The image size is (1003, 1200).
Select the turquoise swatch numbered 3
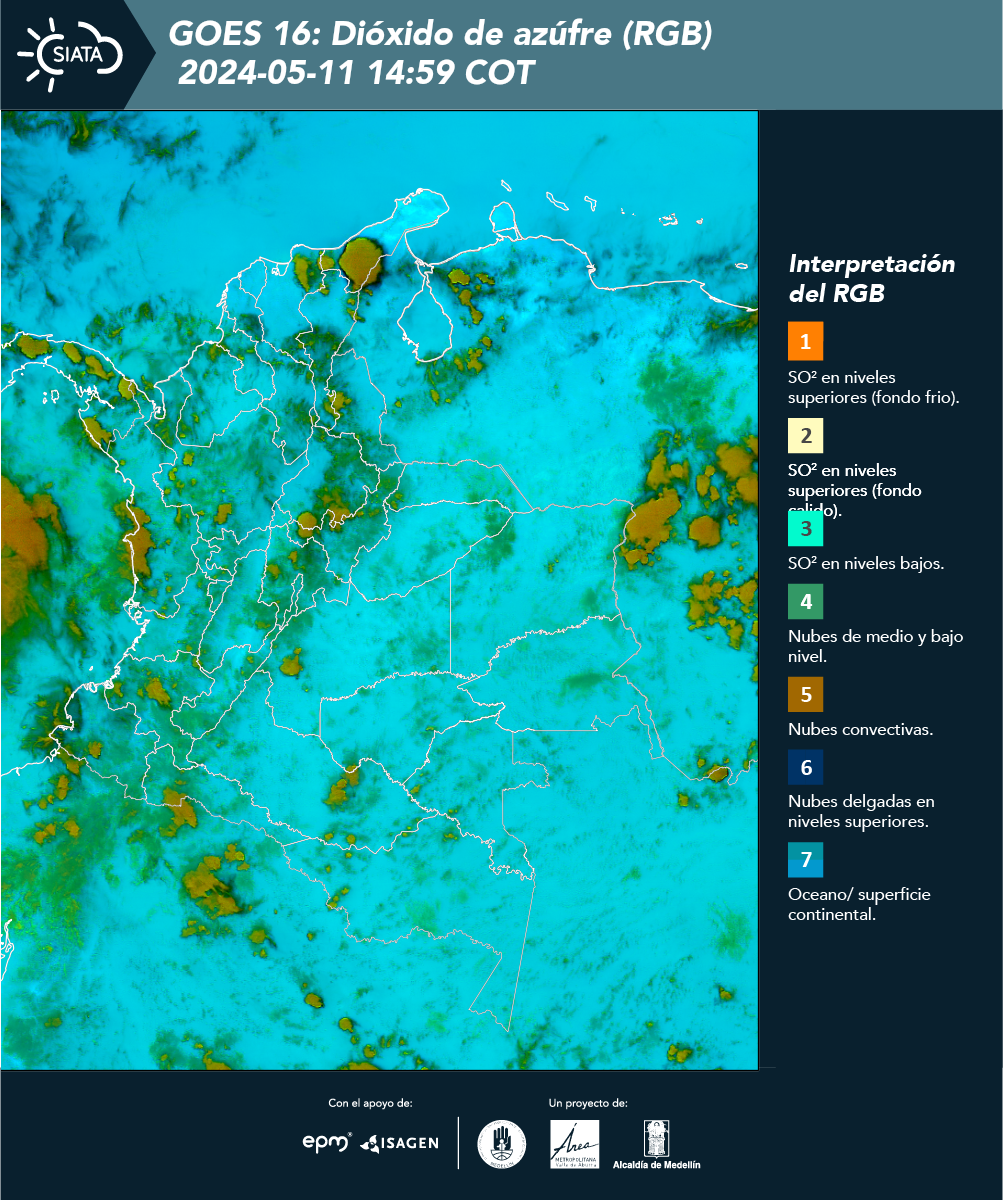(805, 527)
